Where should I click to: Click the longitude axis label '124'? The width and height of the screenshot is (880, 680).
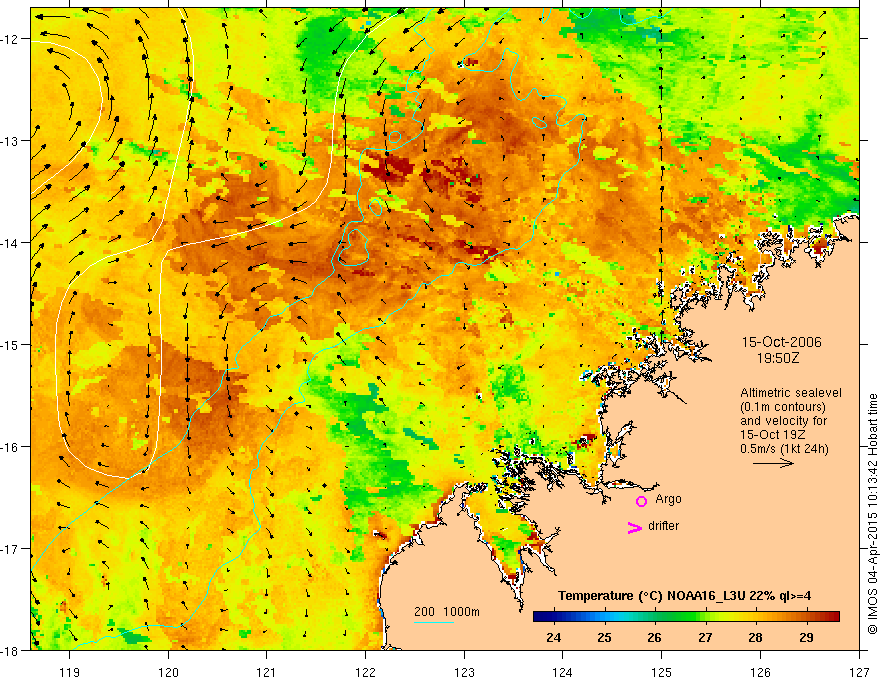pos(563,672)
